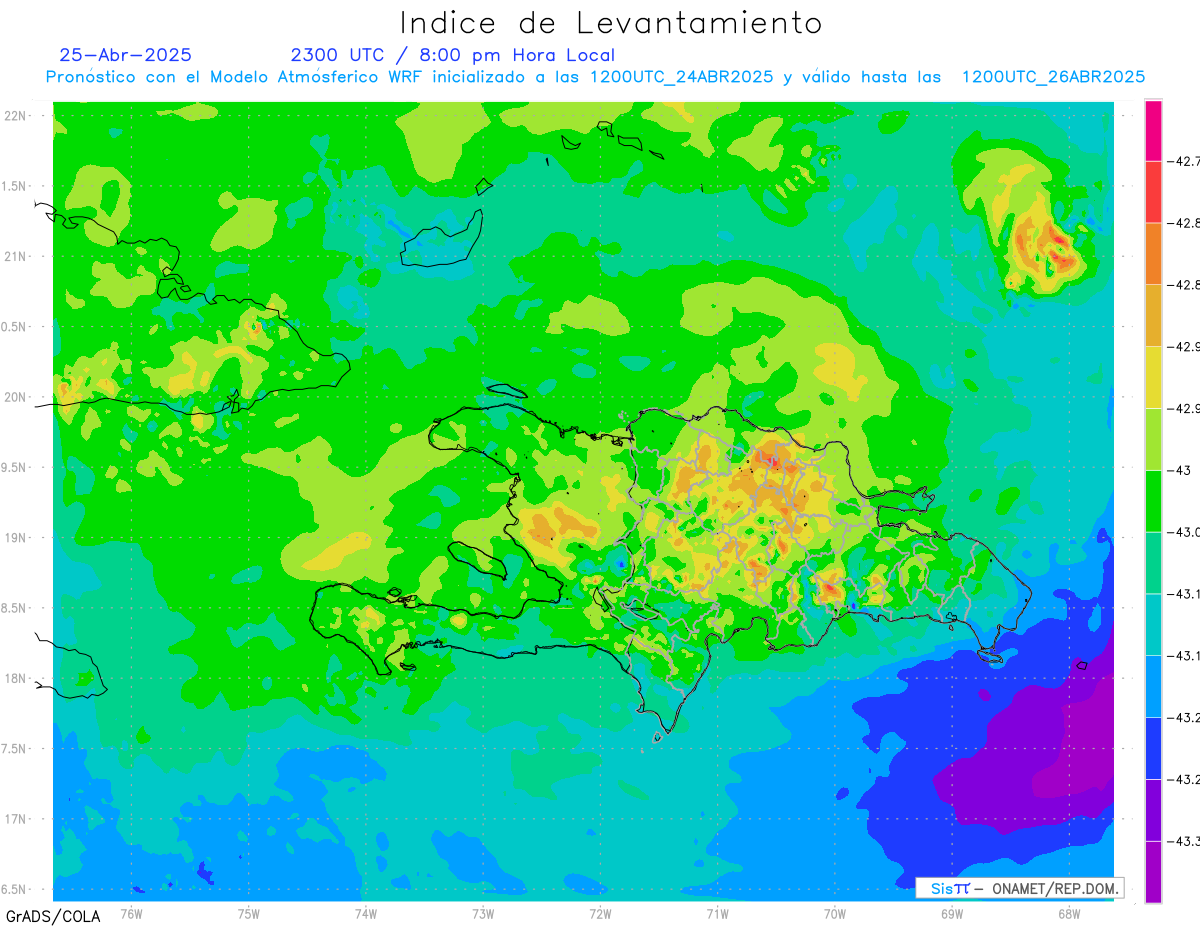This screenshot has width=1200, height=927.
Task: Click the '74W' longitude label
Action: 366,914
